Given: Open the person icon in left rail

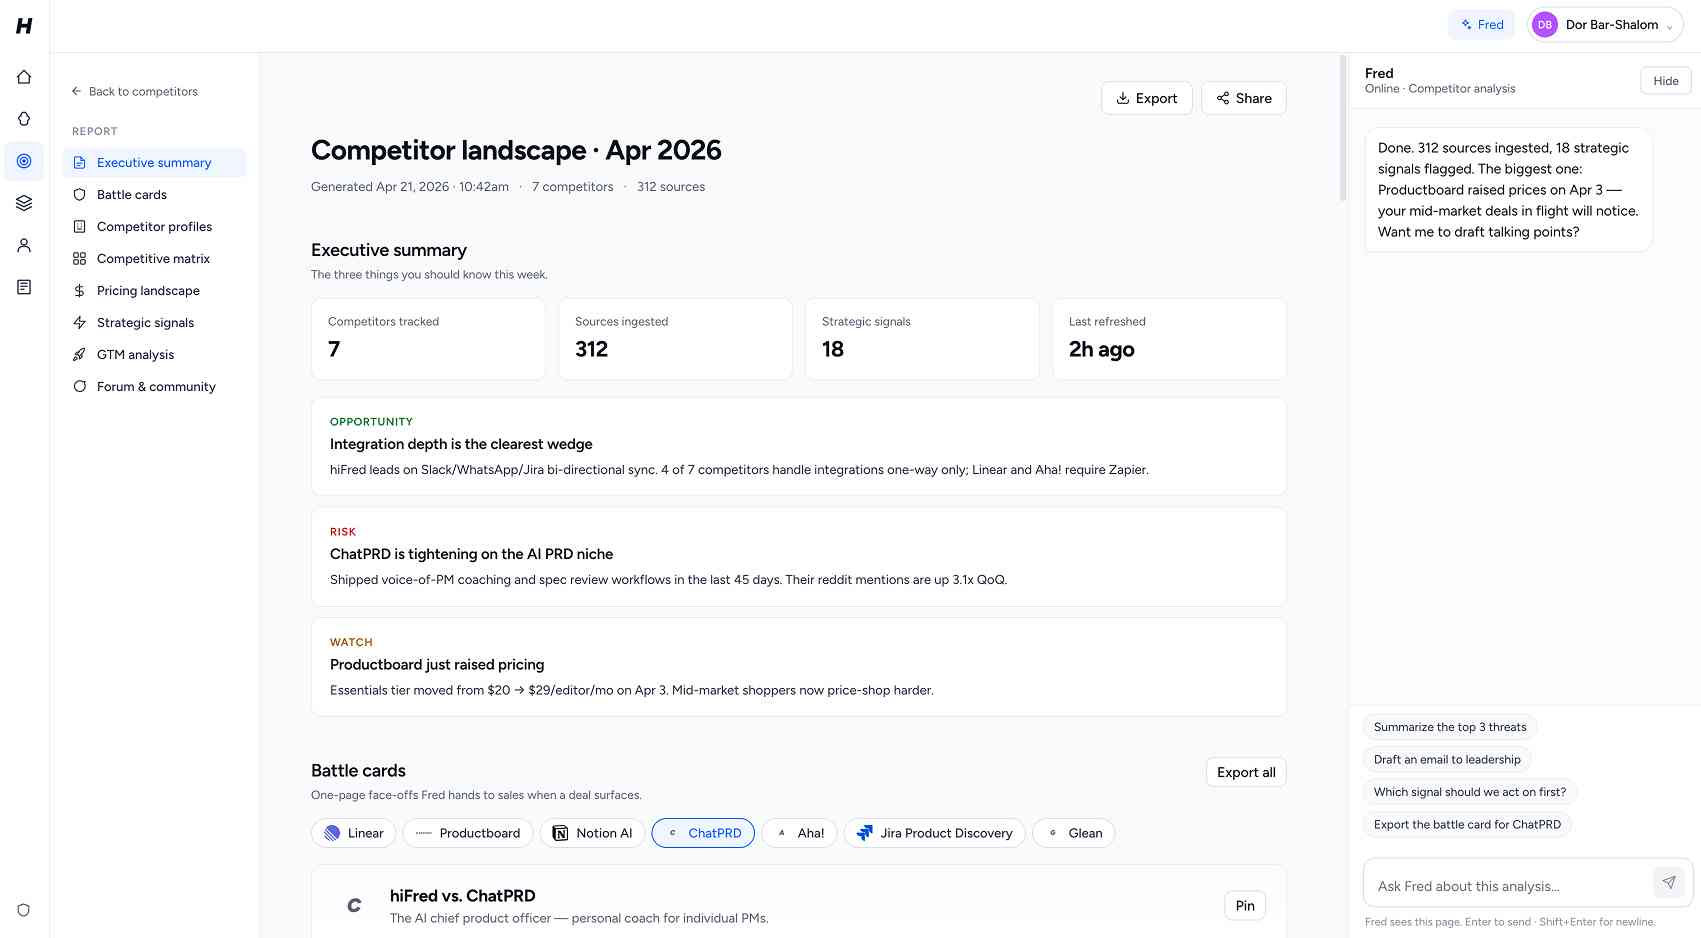Looking at the screenshot, I should coord(24,245).
